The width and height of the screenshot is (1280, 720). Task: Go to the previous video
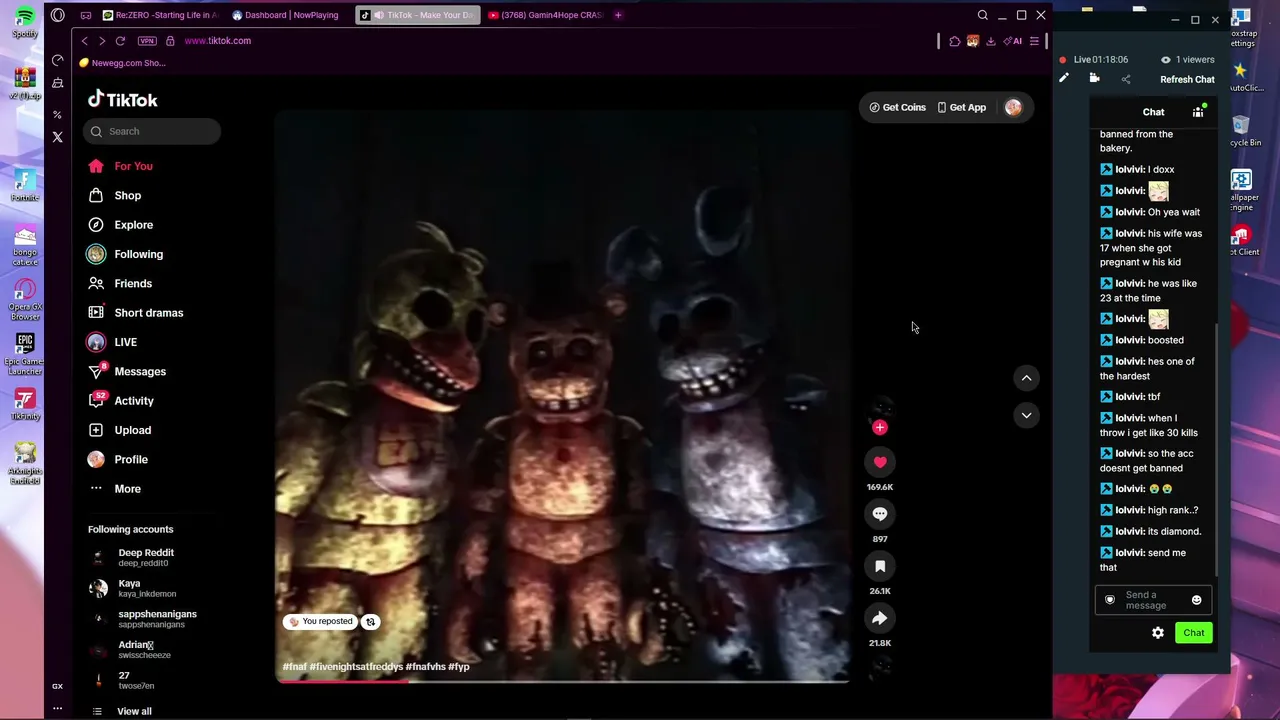(1026, 378)
